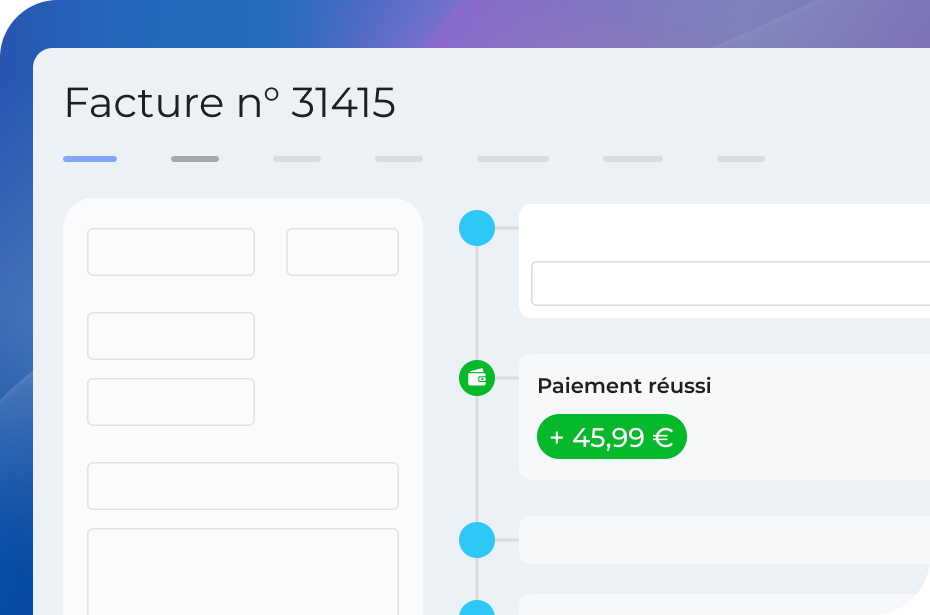The image size is (930, 615).
Task: Open the "Paiement réussi" timeline entry
Action: (624, 386)
